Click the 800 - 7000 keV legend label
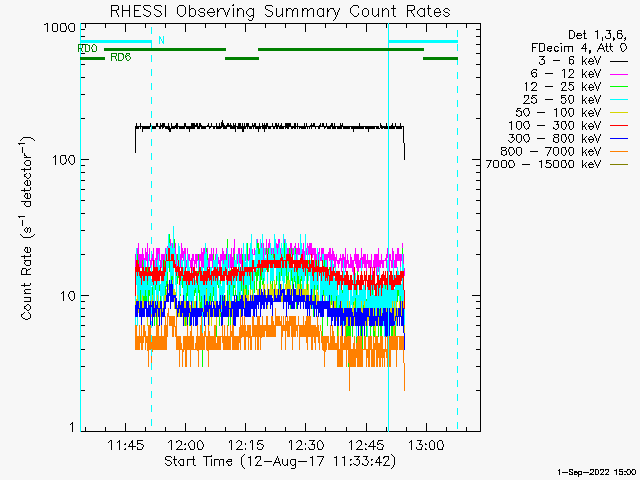 [x=551, y=151]
